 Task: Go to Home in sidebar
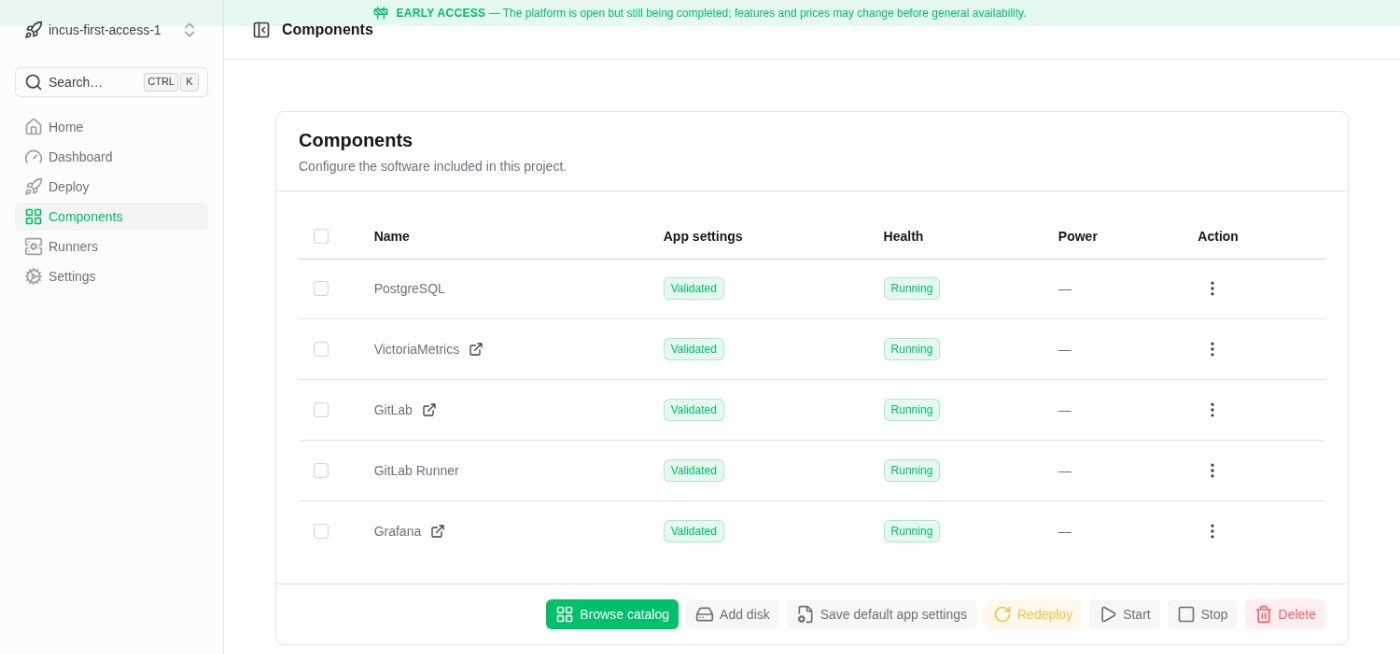[x=111, y=127]
